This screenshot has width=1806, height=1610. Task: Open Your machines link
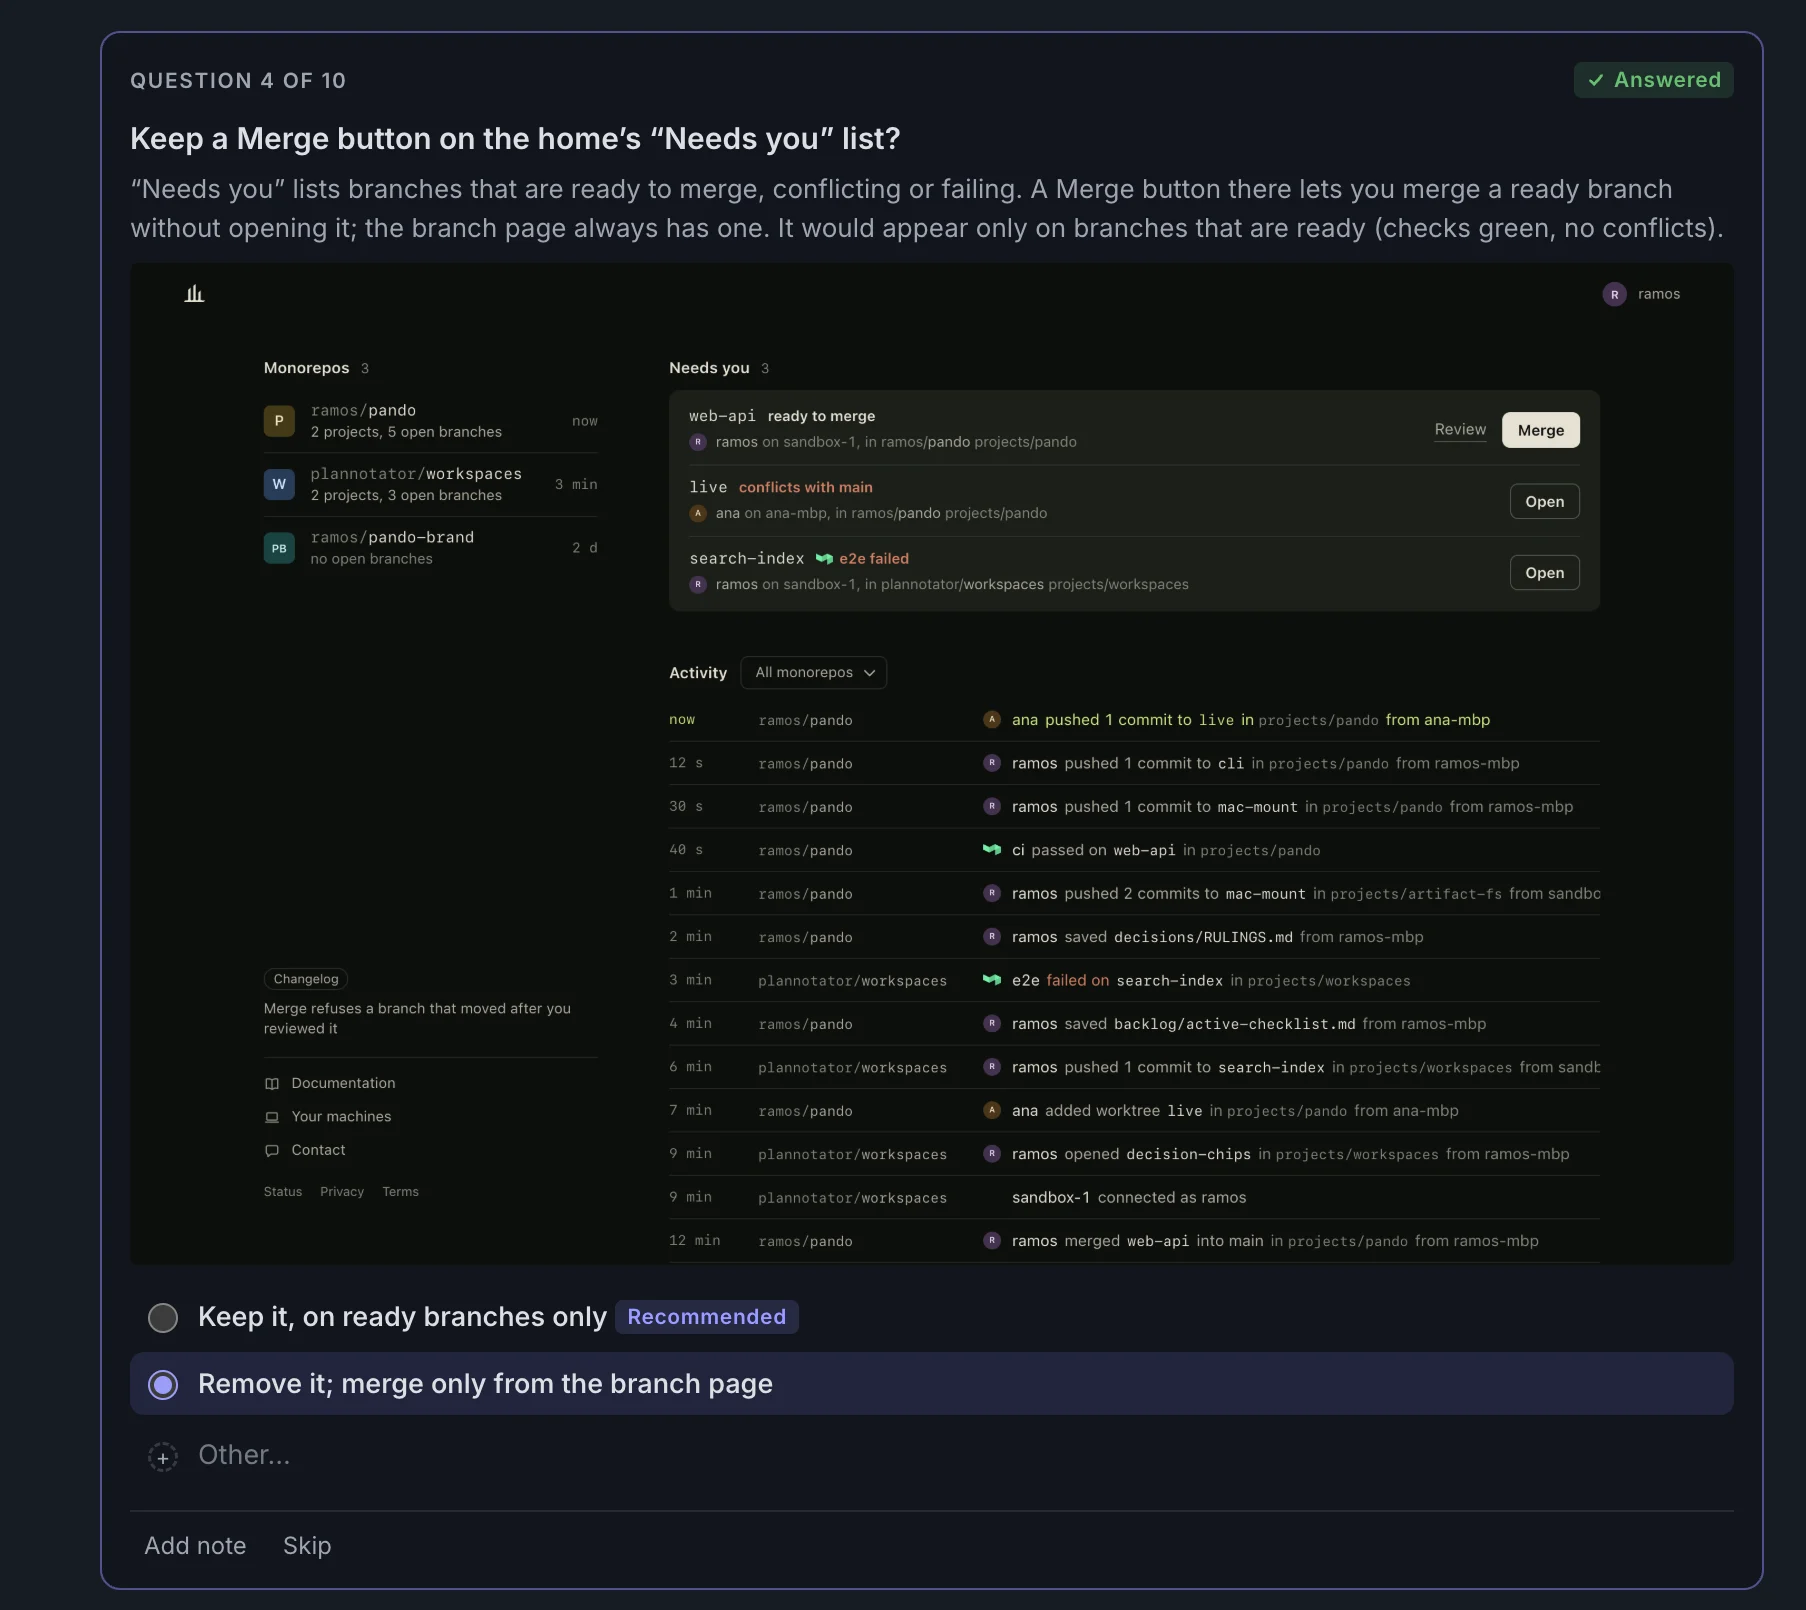(341, 1117)
